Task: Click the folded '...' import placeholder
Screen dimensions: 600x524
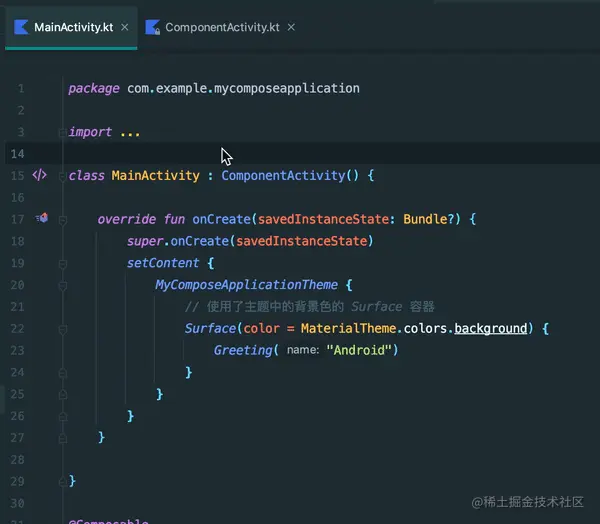Action: point(130,133)
